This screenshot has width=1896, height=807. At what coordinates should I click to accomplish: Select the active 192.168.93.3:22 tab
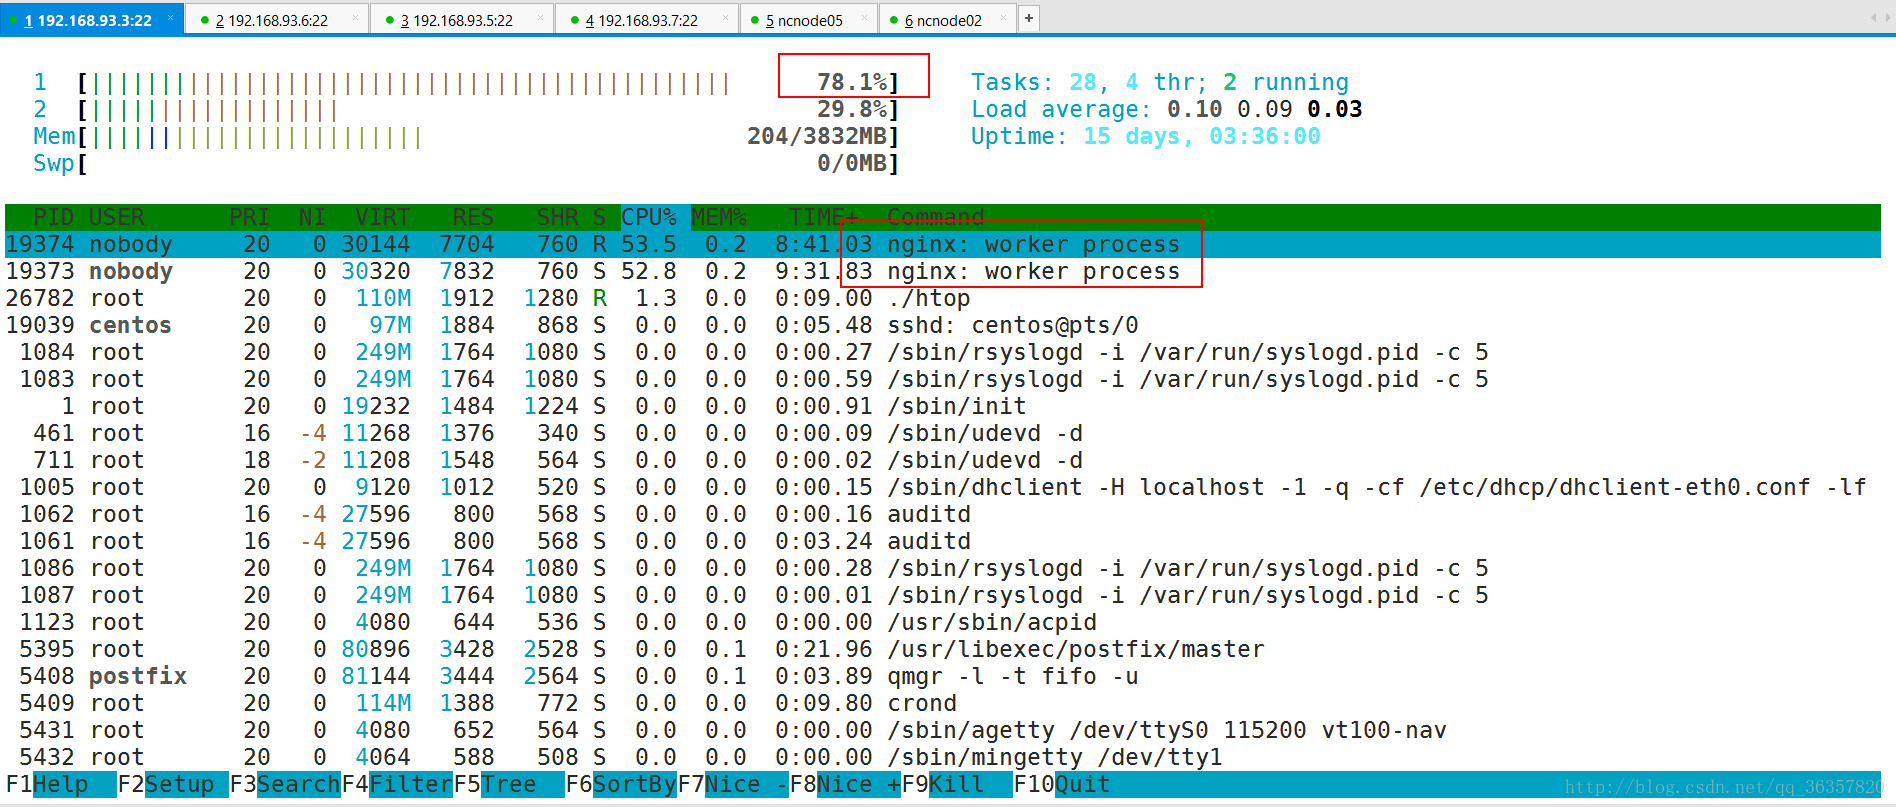click(92, 20)
